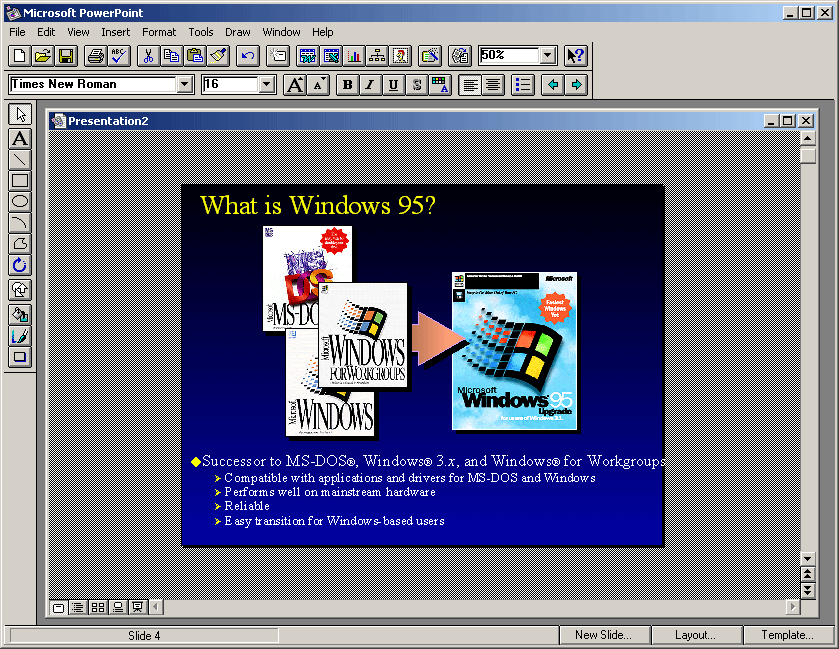Go to next slide using double-down arrow
The height and width of the screenshot is (649, 839).
pyautogui.click(x=807, y=590)
